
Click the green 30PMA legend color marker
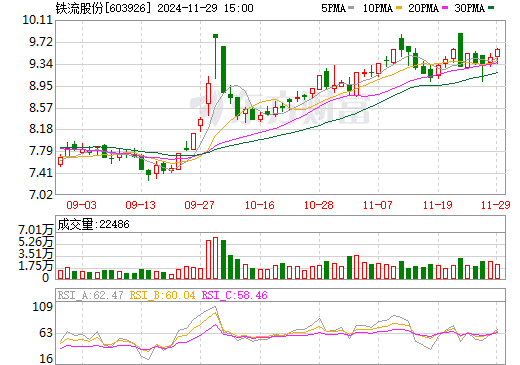[490, 8]
